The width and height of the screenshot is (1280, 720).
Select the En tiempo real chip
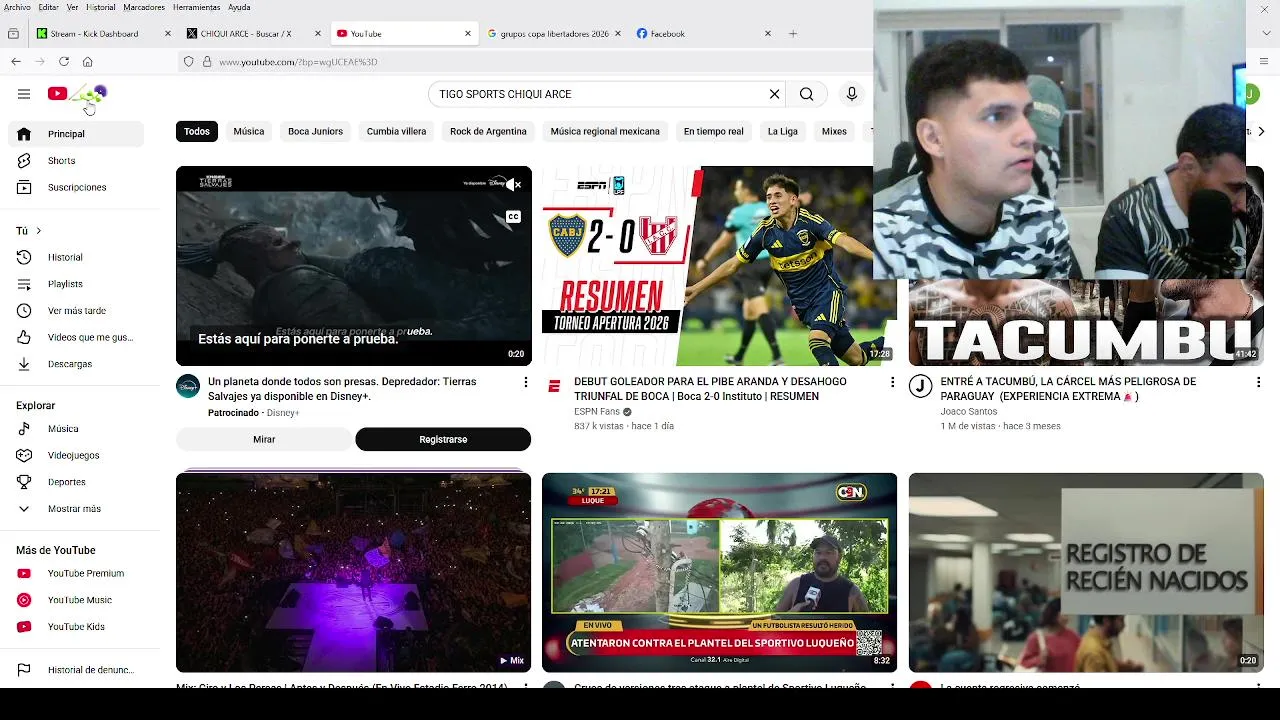tap(713, 131)
